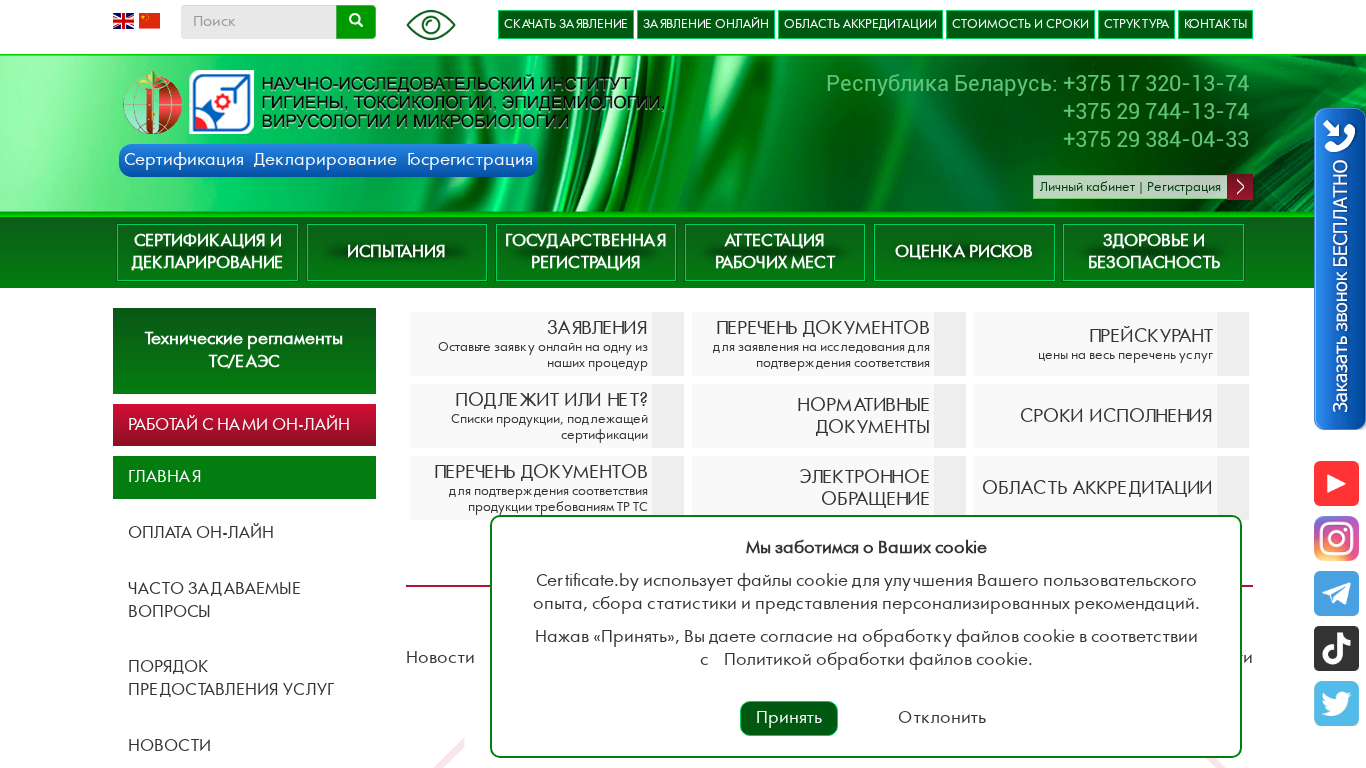
Task: Click the Декларирование link in blue banner
Action: point(325,160)
